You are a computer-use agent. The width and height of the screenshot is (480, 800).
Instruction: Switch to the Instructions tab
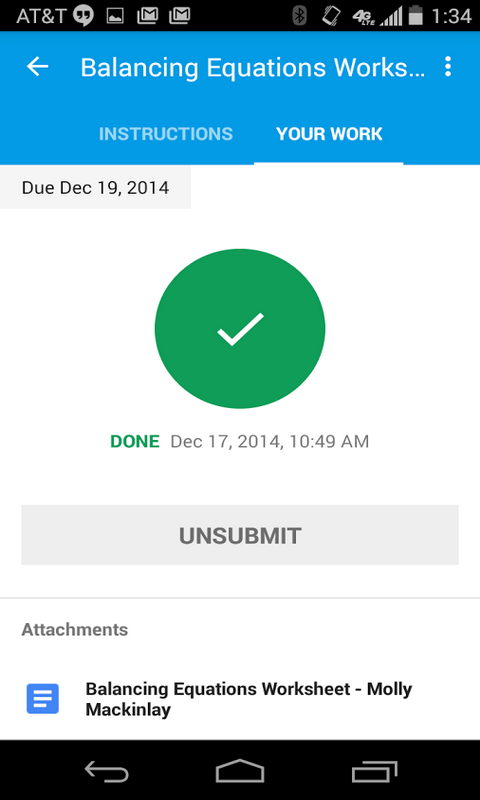[x=166, y=134]
